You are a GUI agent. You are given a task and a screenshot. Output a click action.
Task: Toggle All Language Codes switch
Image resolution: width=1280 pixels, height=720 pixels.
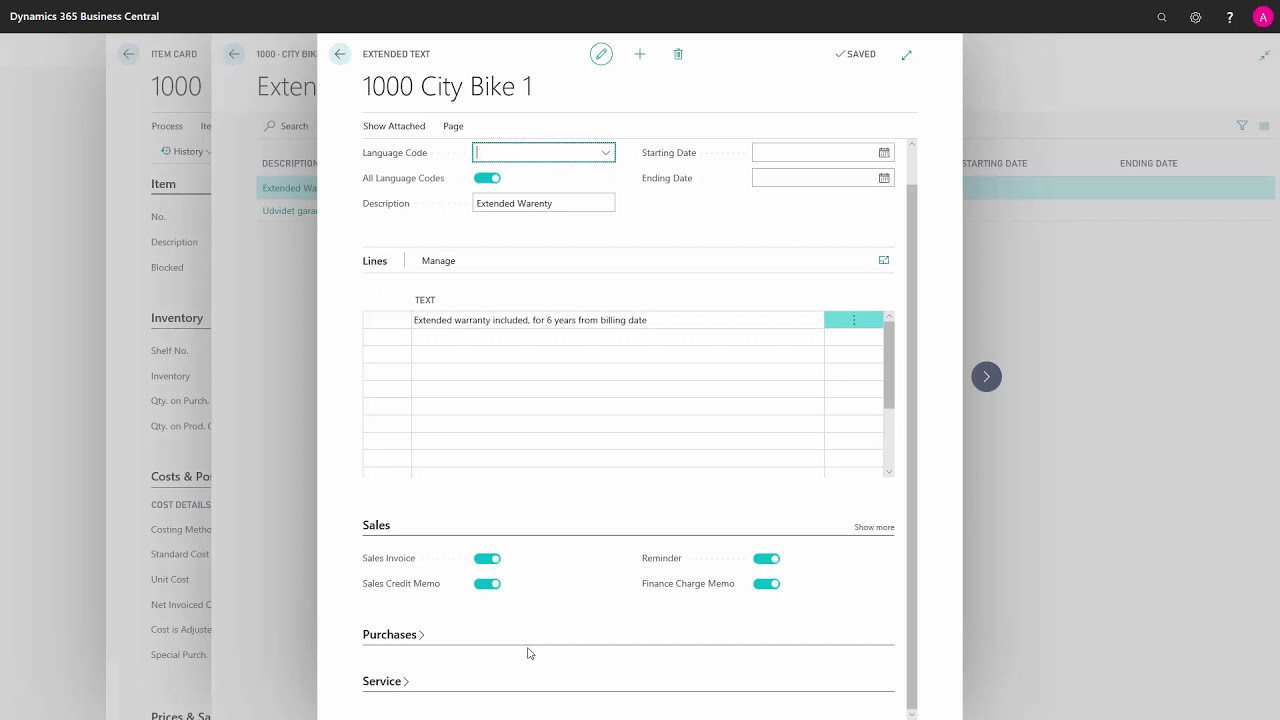tap(487, 178)
